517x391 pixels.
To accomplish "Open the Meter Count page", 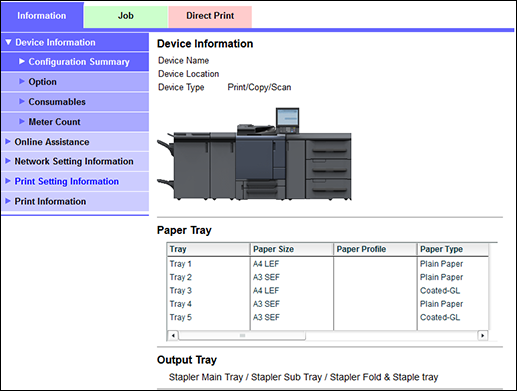I will 54,122.
